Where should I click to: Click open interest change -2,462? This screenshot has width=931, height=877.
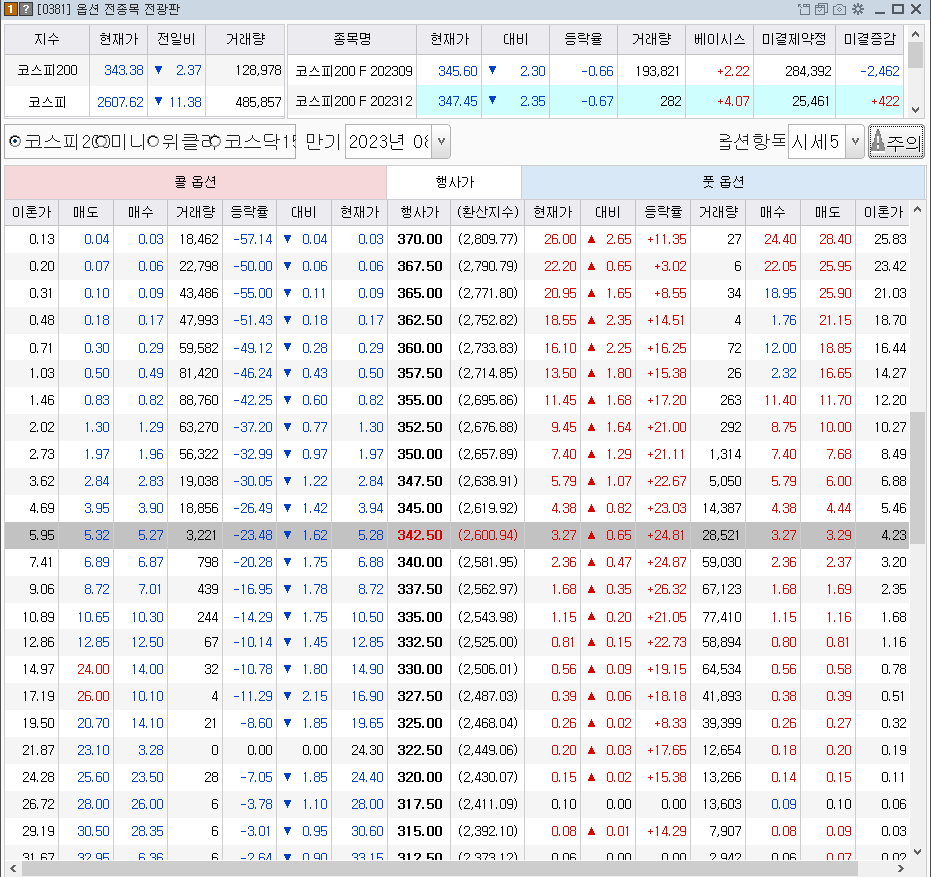click(879, 71)
